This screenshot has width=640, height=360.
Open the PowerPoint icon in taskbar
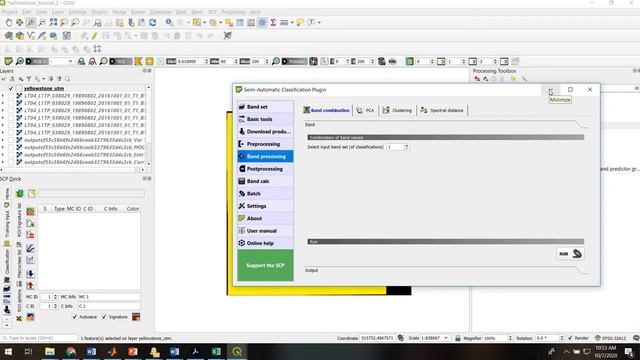pos(133,351)
